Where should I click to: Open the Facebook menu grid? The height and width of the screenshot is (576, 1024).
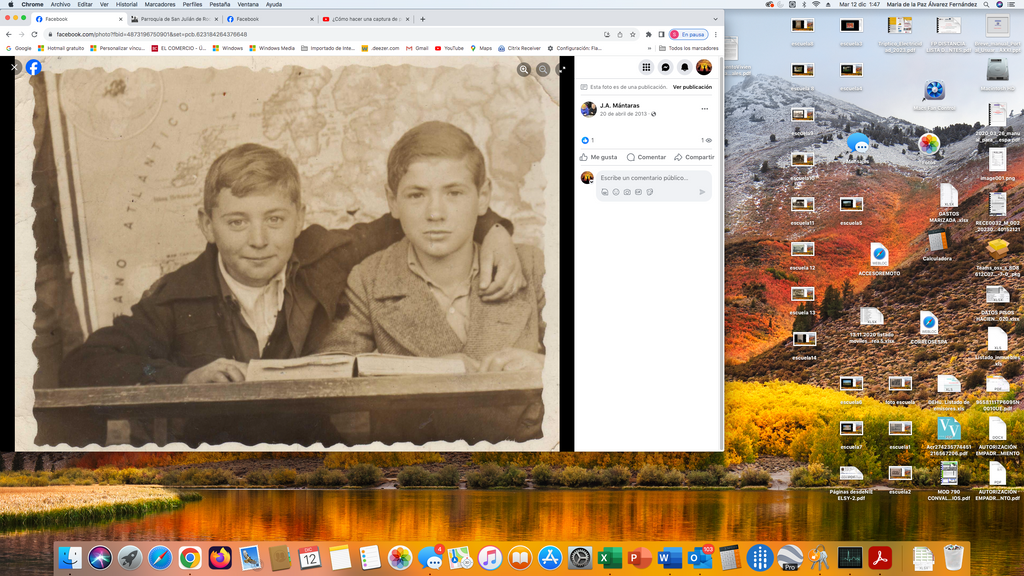[647, 67]
